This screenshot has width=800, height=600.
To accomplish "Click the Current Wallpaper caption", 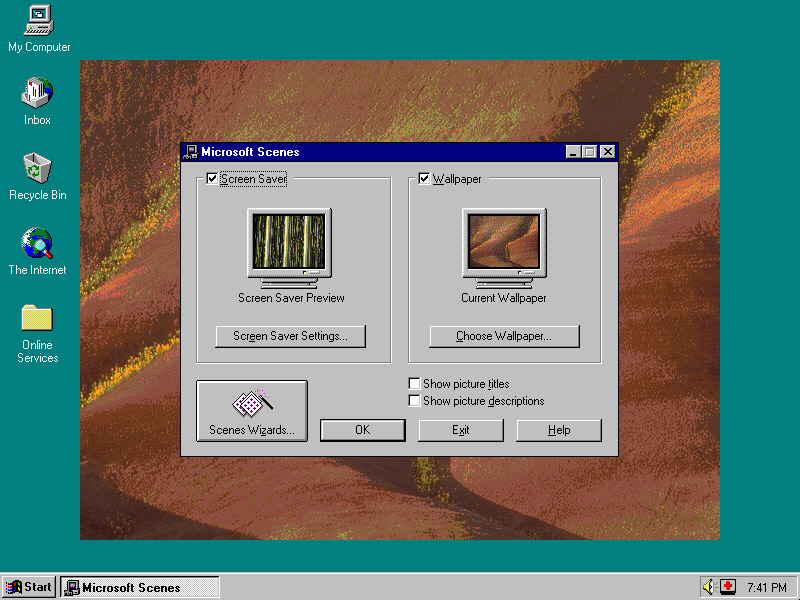I will 504,298.
